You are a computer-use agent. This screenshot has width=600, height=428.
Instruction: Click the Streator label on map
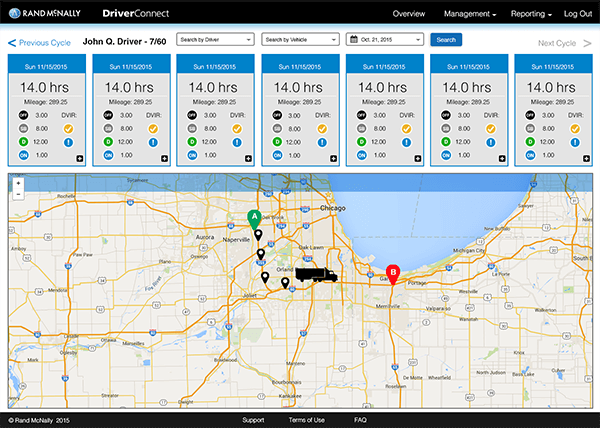(110, 395)
